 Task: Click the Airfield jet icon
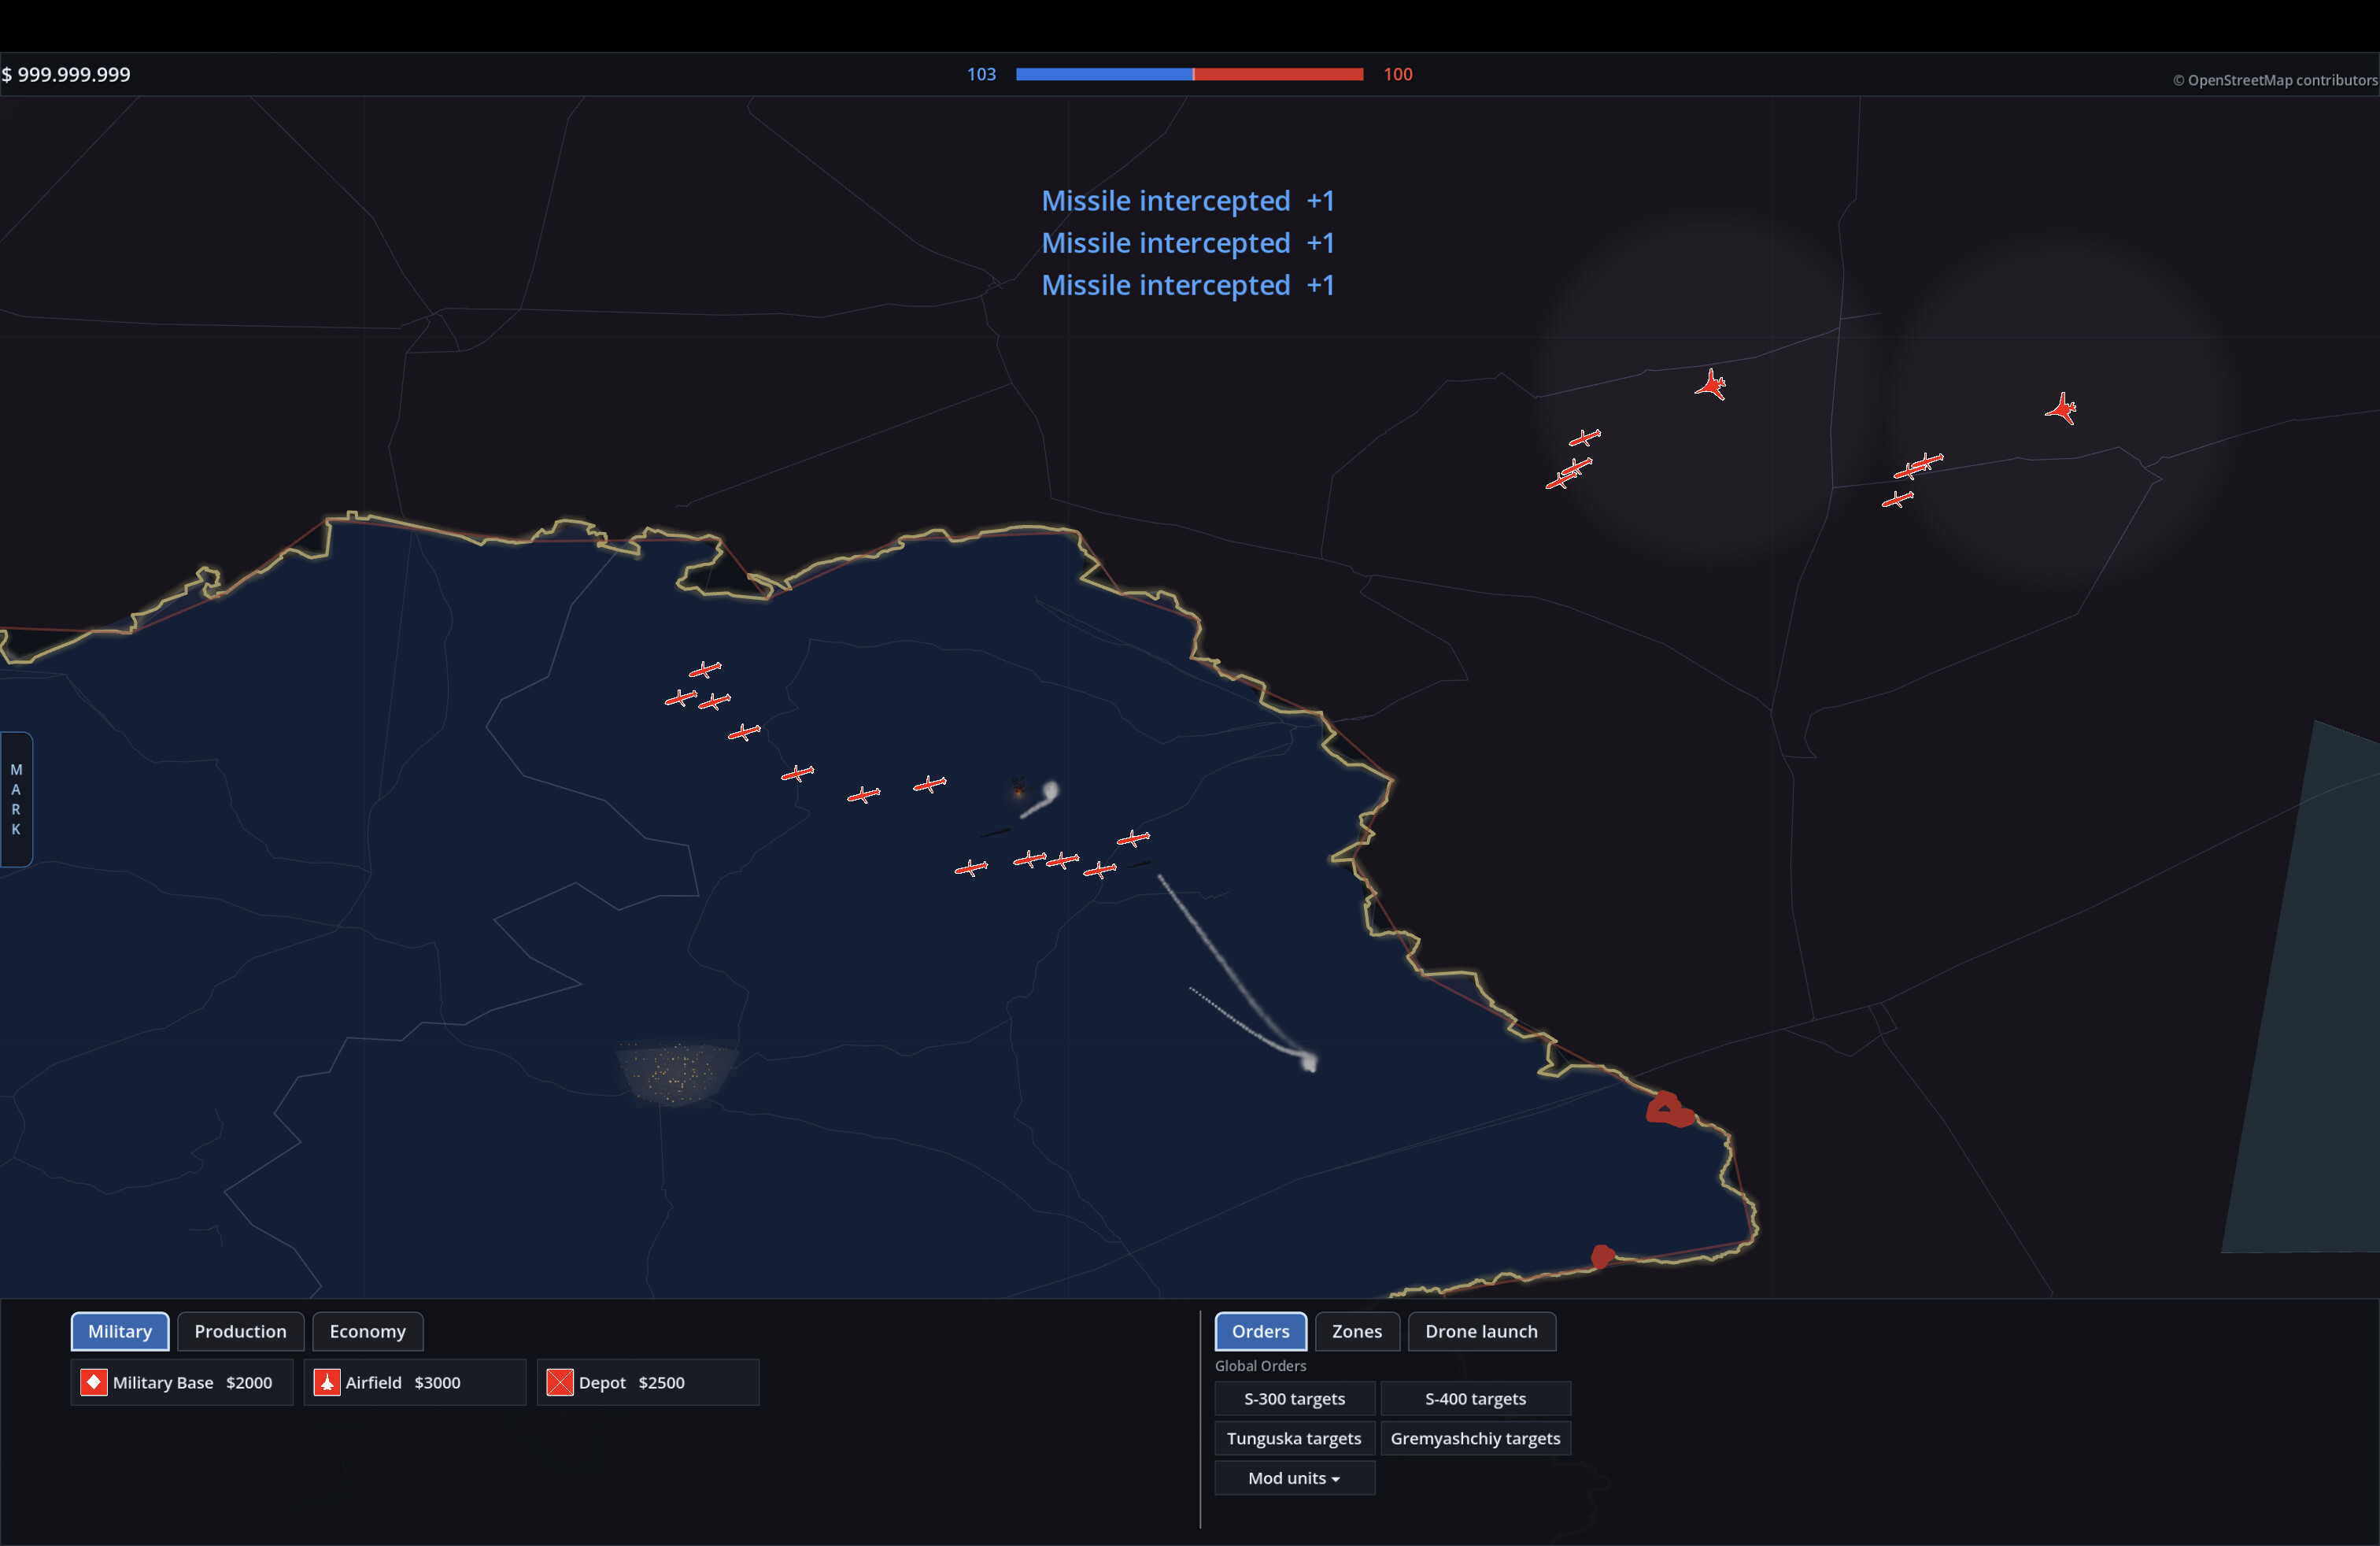(327, 1382)
